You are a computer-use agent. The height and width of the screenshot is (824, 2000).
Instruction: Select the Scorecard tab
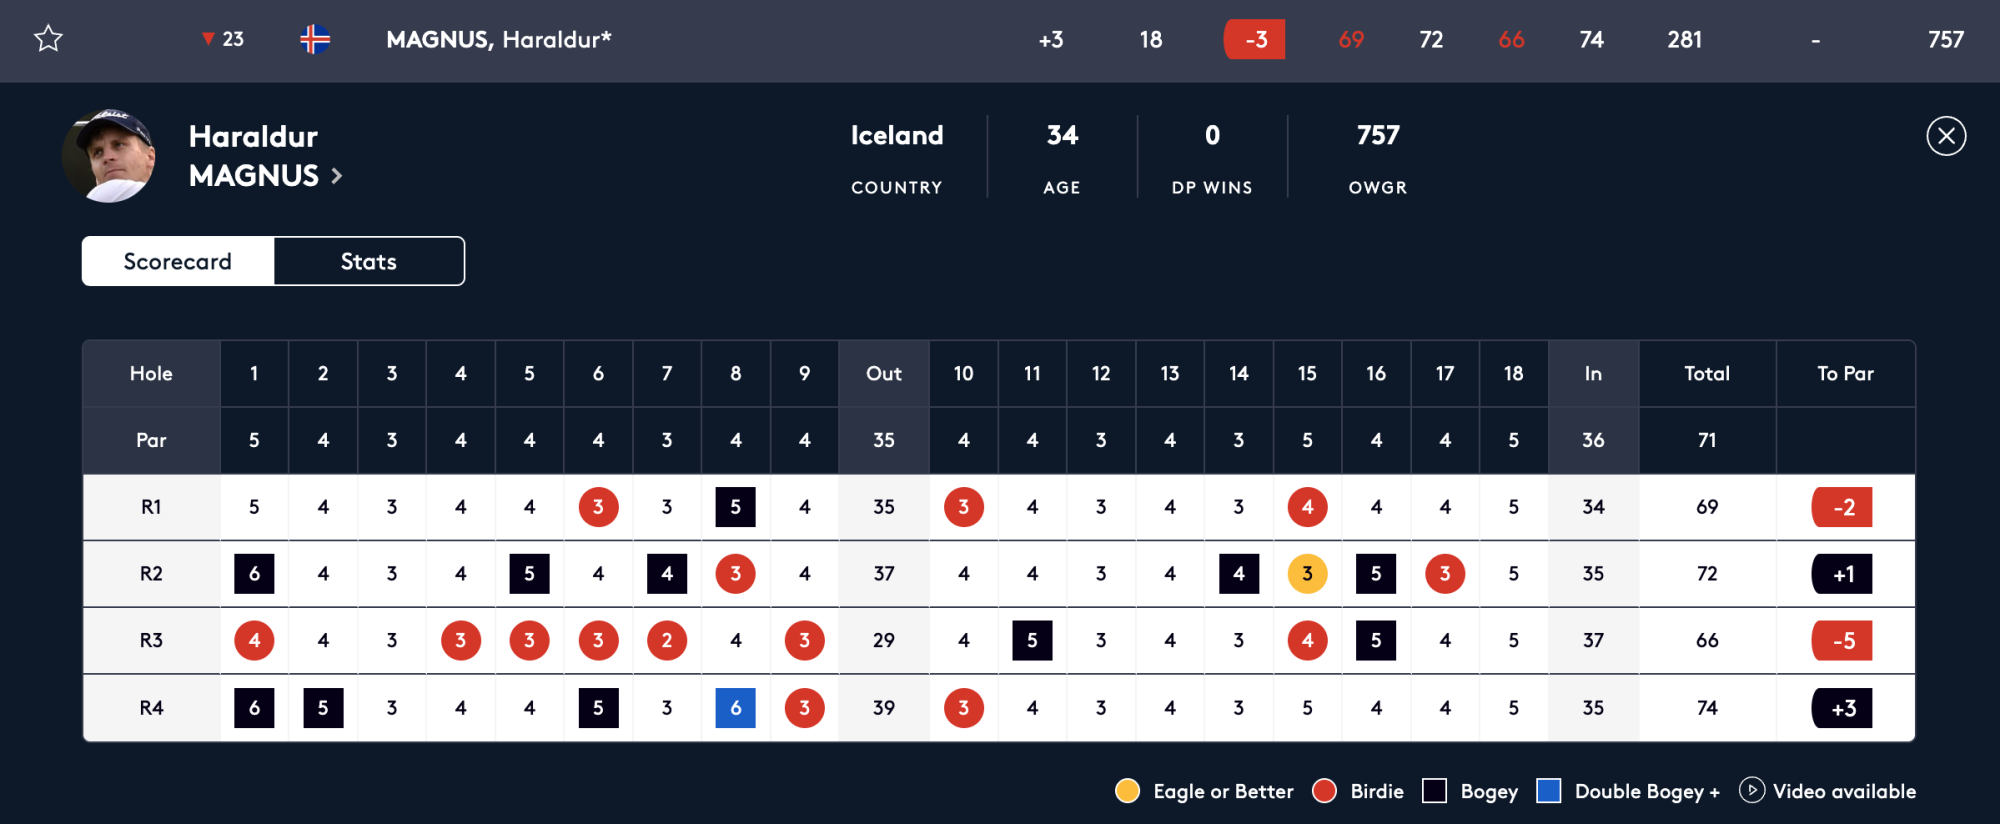pos(177,261)
